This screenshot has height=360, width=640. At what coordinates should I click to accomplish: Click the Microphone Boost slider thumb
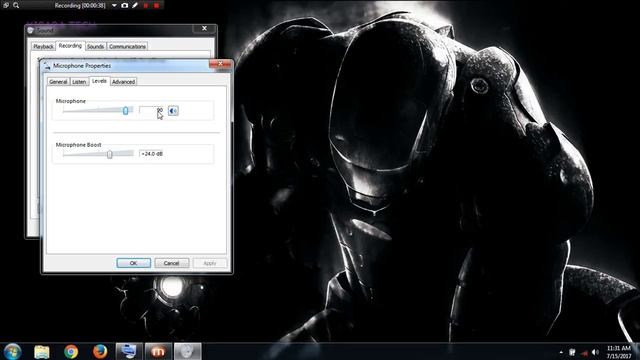click(109, 154)
